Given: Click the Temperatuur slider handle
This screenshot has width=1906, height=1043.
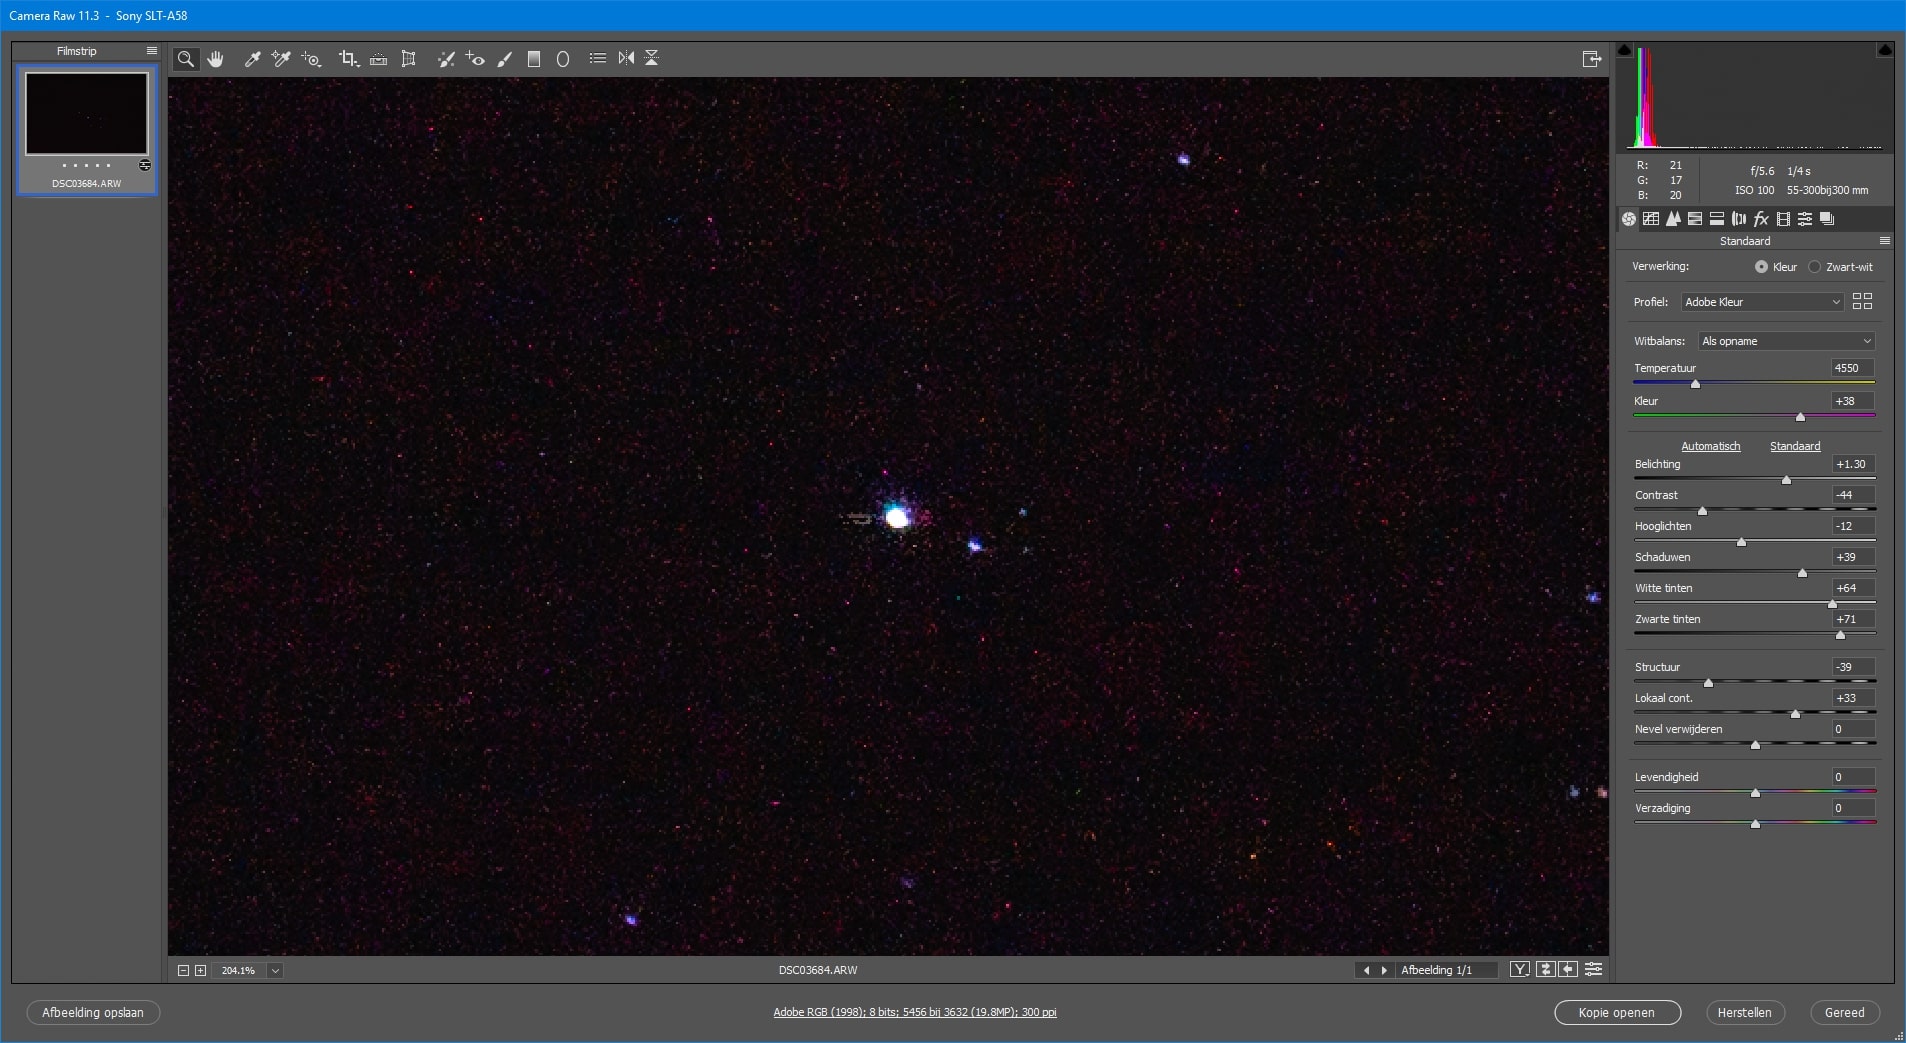Looking at the screenshot, I should coord(1695,384).
